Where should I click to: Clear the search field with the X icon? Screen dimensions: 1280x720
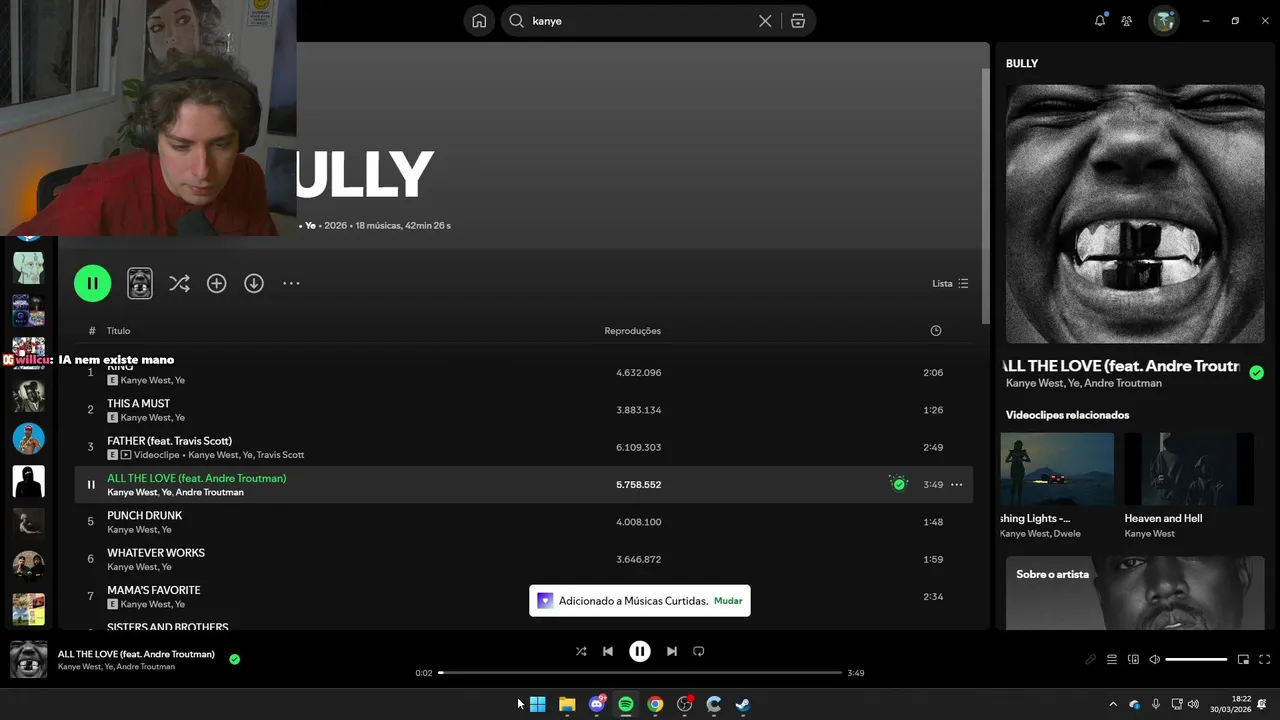(765, 21)
